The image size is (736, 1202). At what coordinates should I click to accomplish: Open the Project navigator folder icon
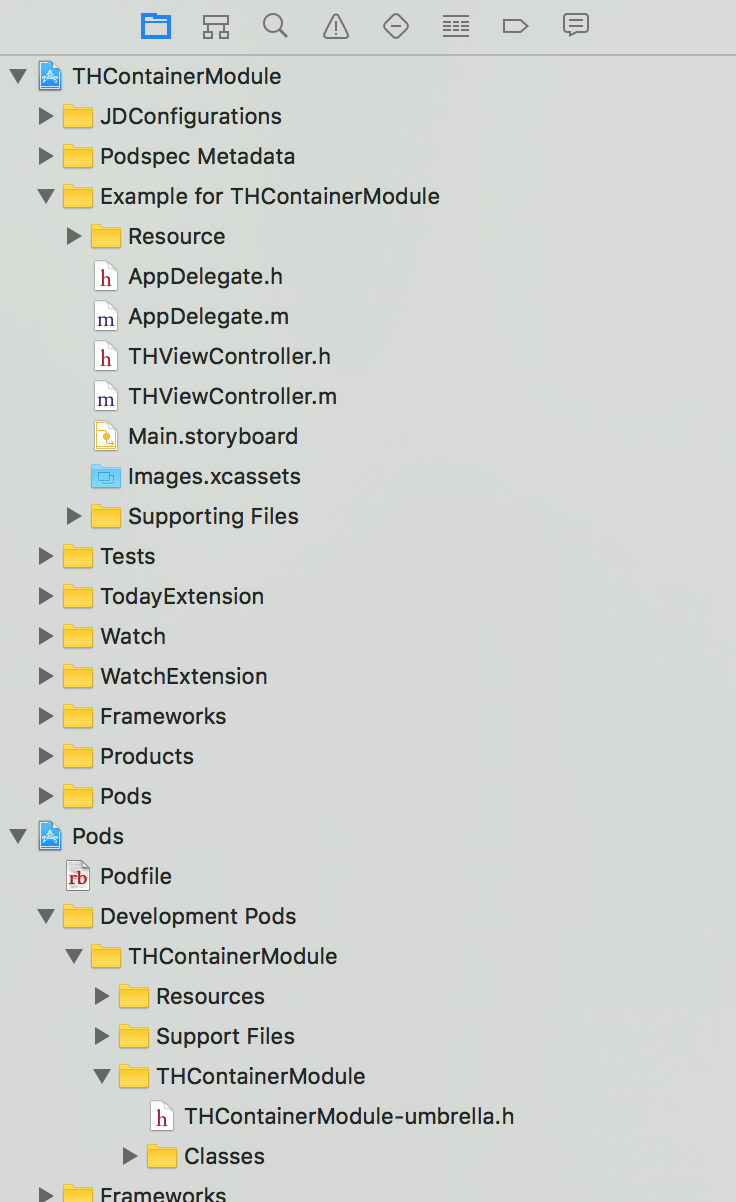[x=156, y=26]
